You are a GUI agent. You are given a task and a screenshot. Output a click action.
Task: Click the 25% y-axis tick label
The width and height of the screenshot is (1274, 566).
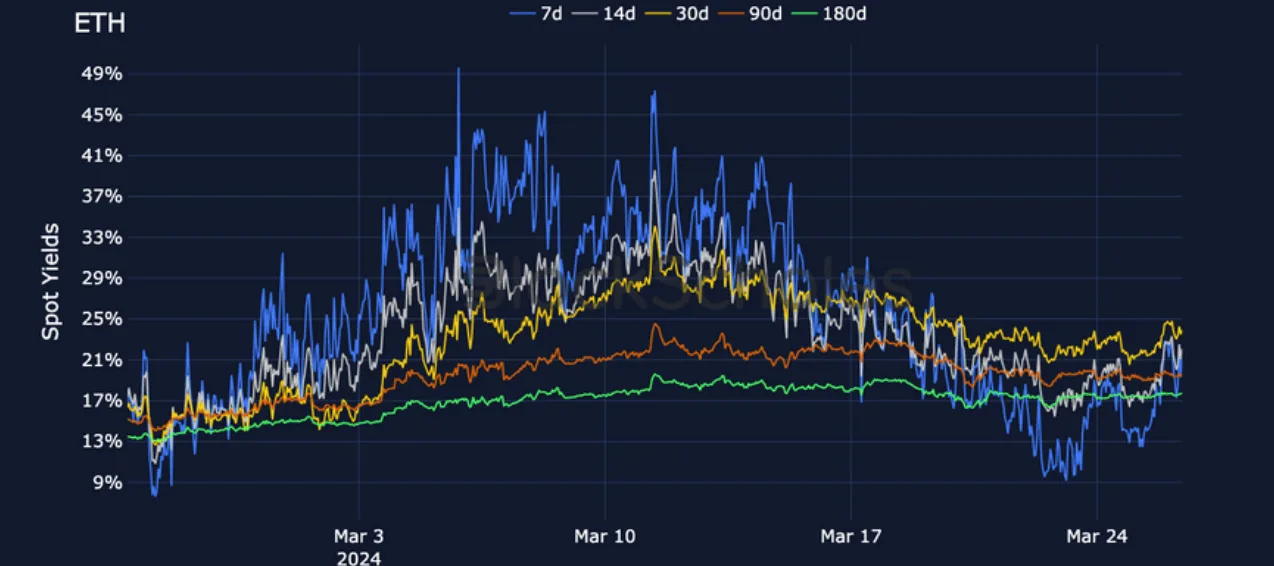103,319
